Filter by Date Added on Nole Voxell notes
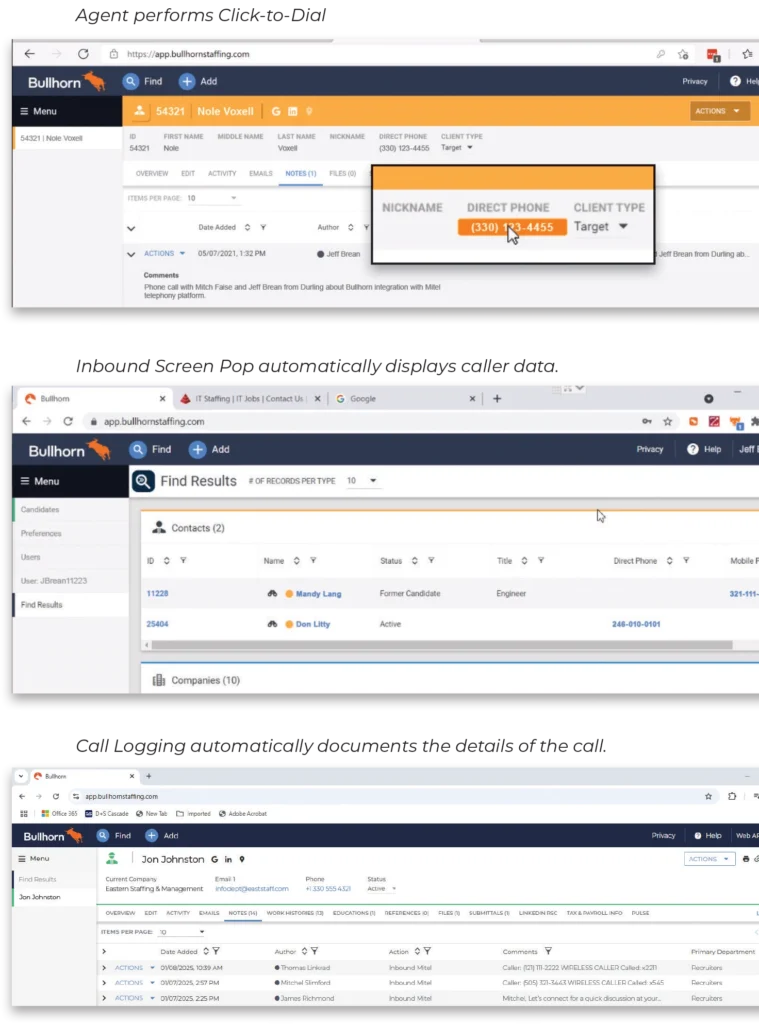 pyautogui.click(x=263, y=227)
